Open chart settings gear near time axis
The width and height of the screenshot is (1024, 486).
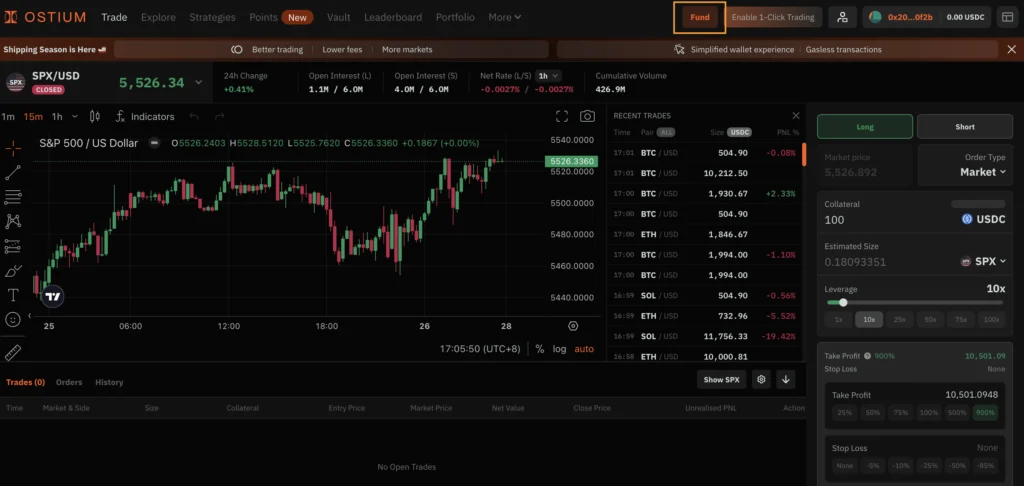pos(573,326)
